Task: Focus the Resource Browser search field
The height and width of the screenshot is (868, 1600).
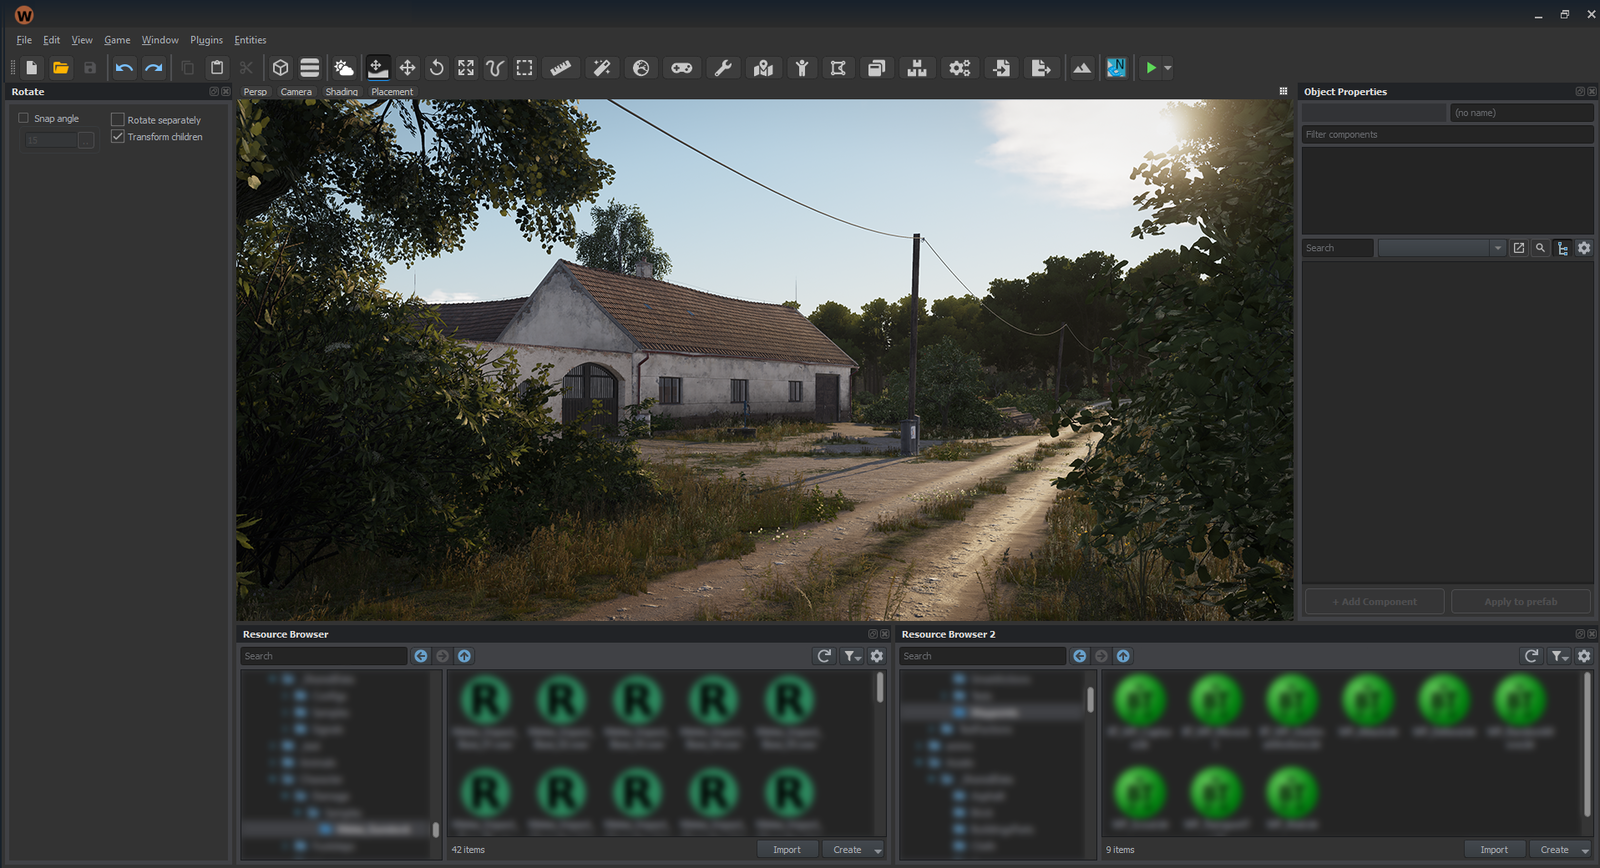Action: (324, 656)
